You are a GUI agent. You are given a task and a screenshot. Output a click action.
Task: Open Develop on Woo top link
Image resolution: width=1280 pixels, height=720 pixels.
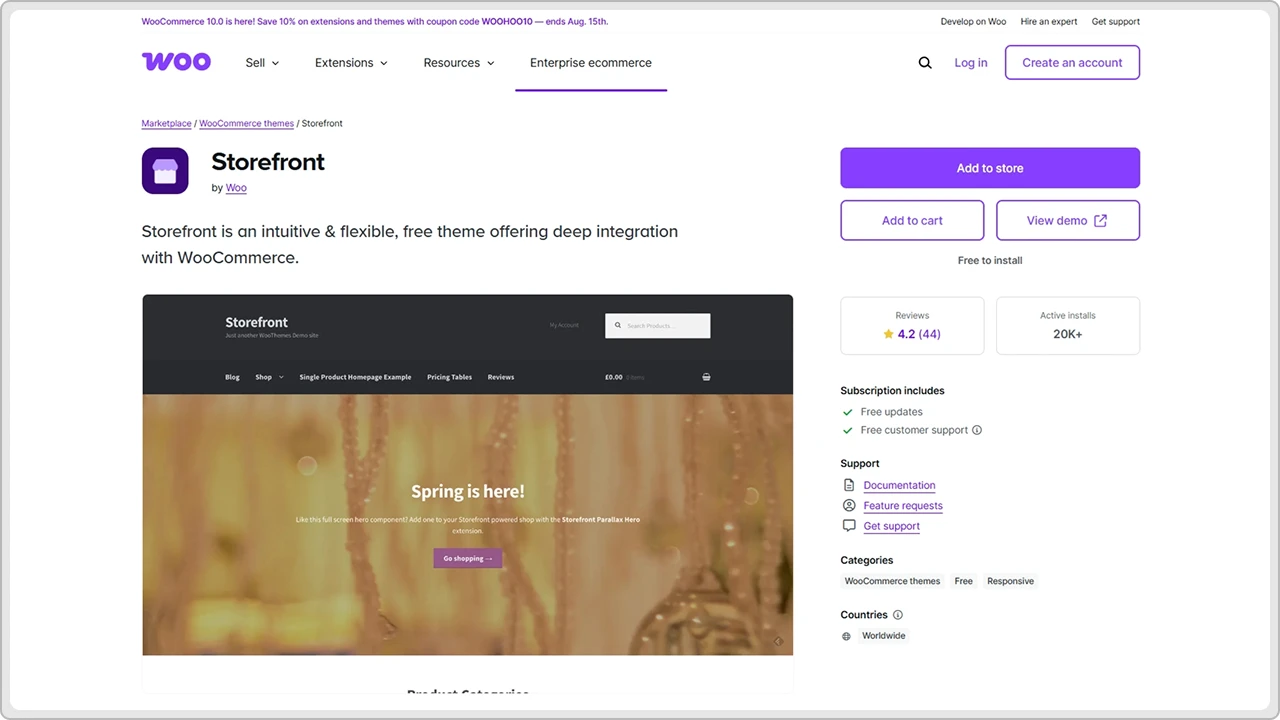[x=973, y=21]
